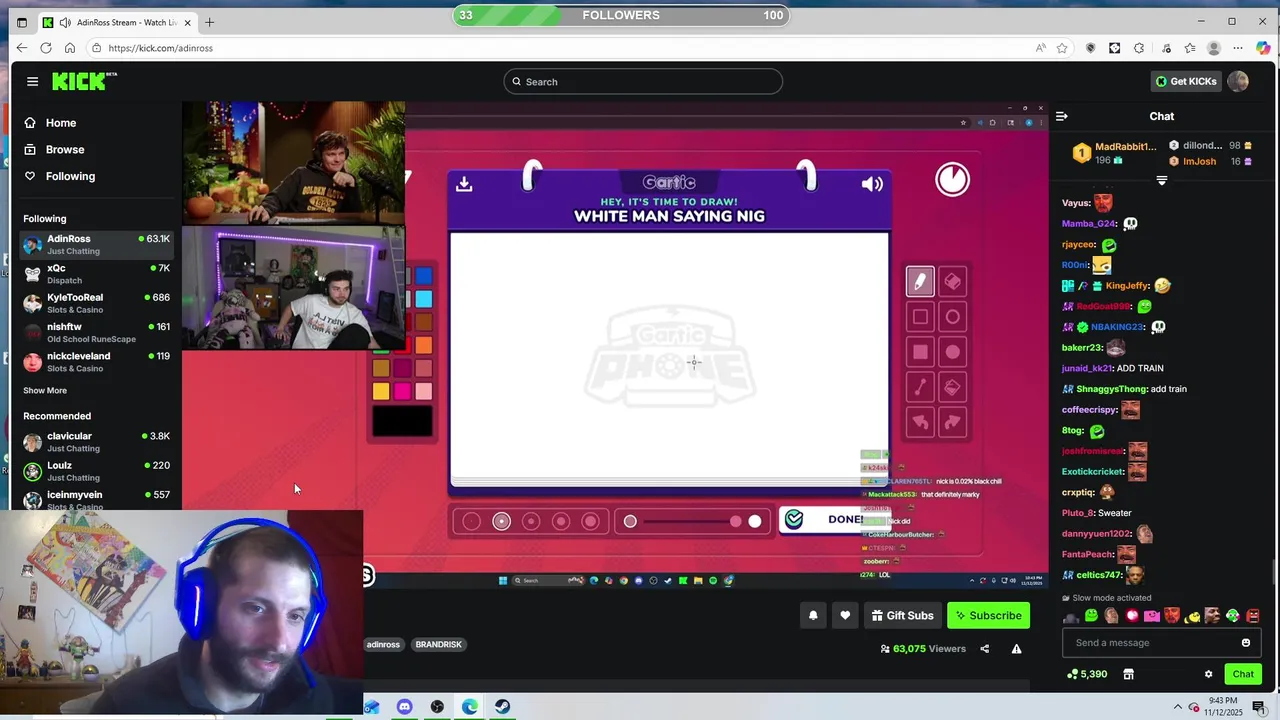Viewport: 1280px width, 720px height.
Task: Open the Kick shop icon below chat
Action: (1128, 674)
